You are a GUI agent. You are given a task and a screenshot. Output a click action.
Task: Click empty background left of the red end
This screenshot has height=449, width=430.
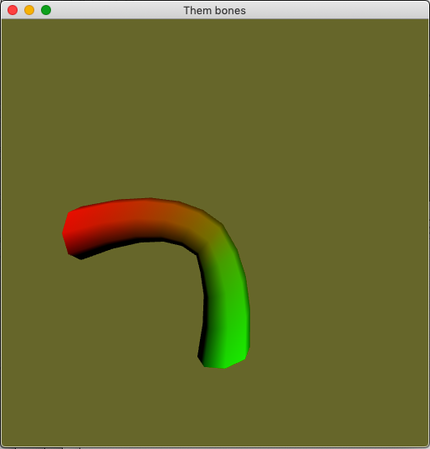[x=32, y=233]
